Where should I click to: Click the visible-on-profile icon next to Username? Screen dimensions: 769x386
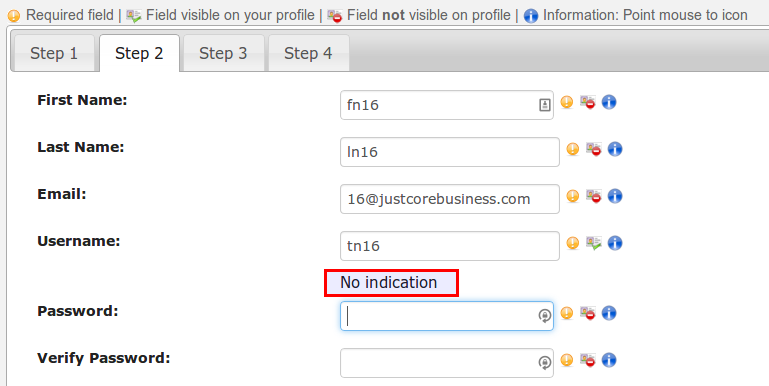[594, 243]
